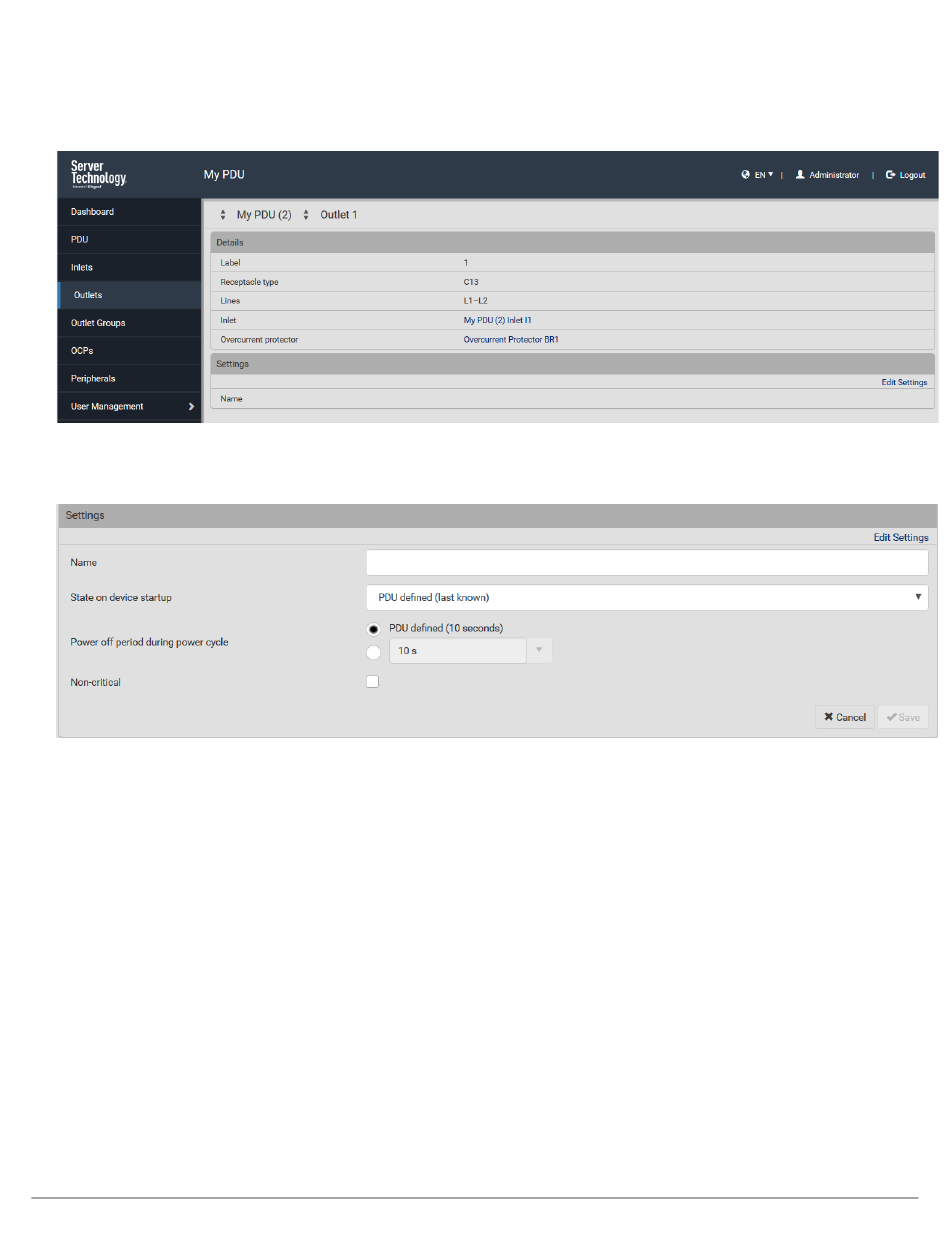Click Edit Settings in the lower Settings form
The image size is (950, 1260).
[x=901, y=537]
